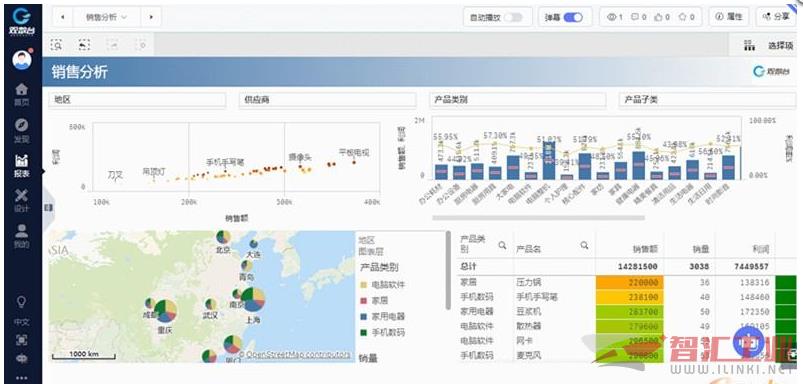Click the sales value 220000 cell

629,282
